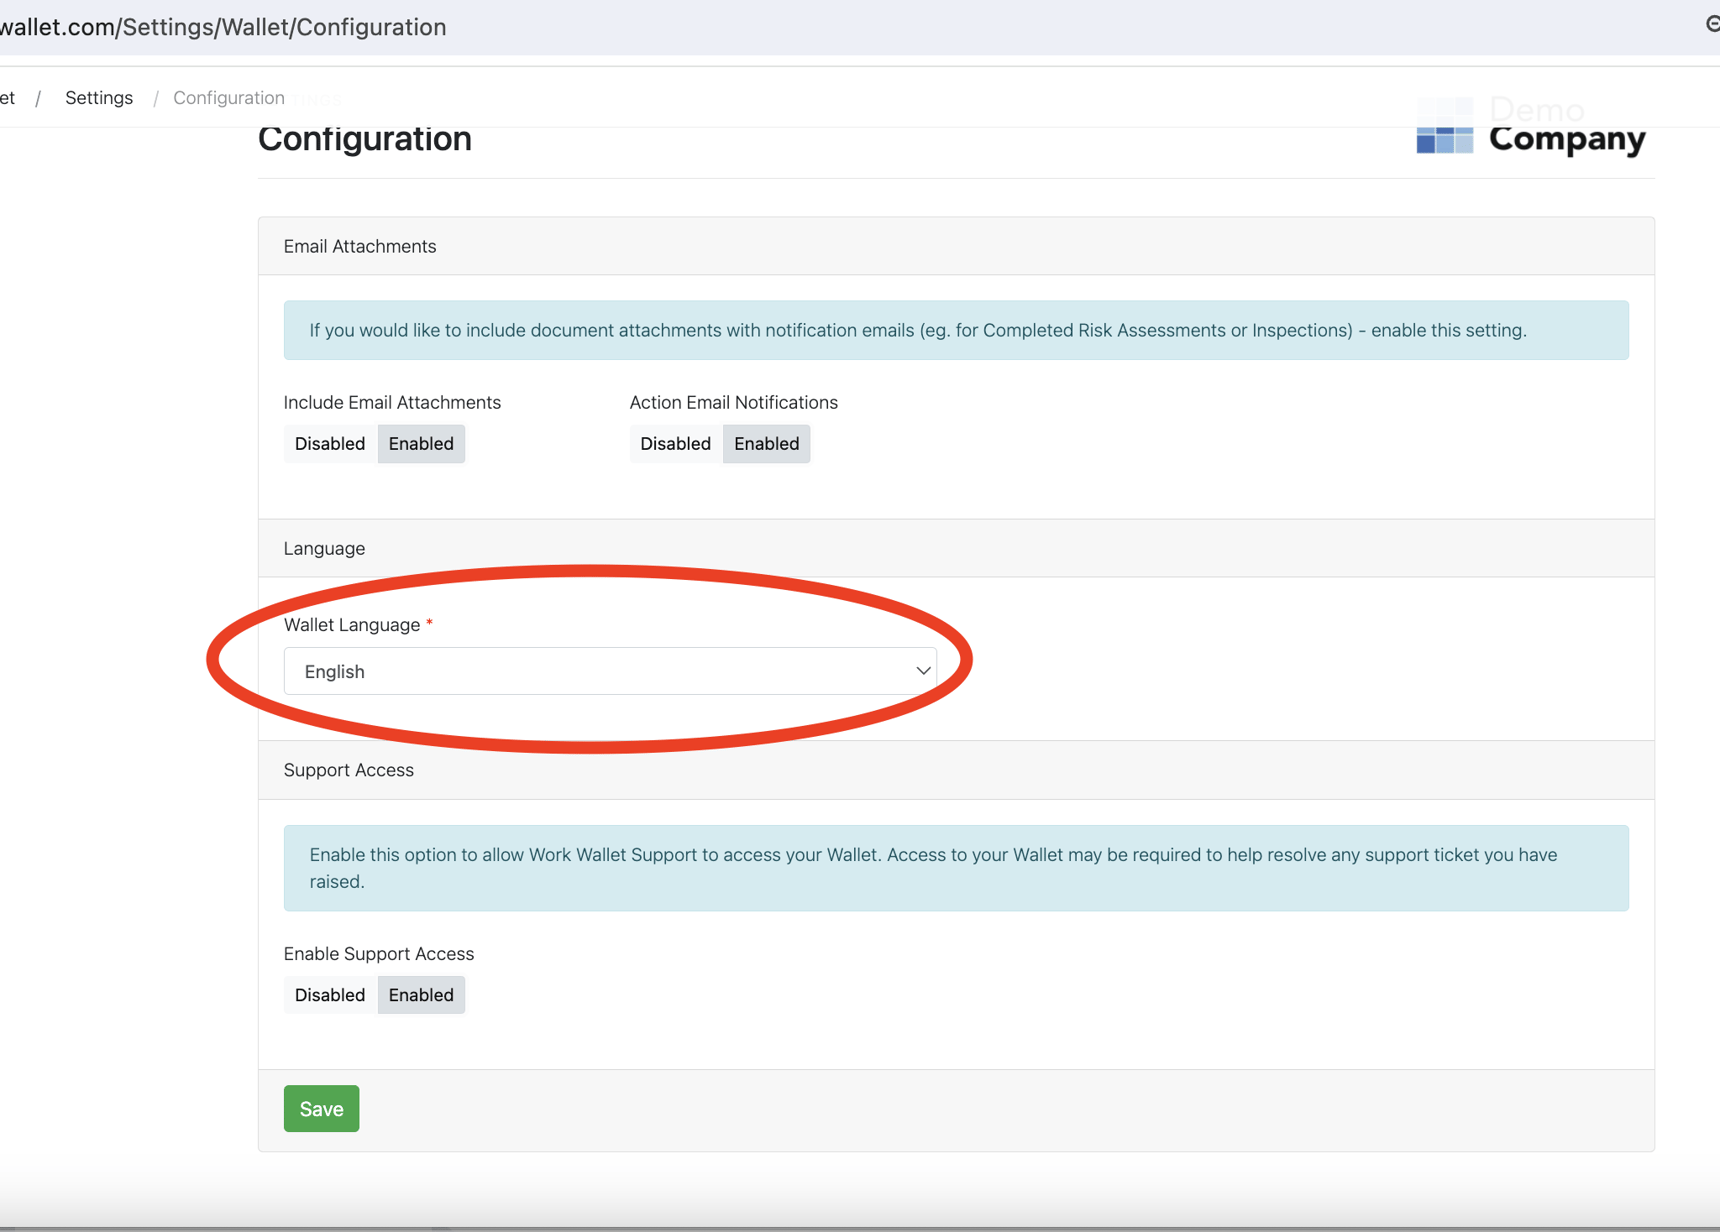Viewport: 1720px width, 1232px height.
Task: Click the Work Wallet Support info message
Action: (956, 868)
